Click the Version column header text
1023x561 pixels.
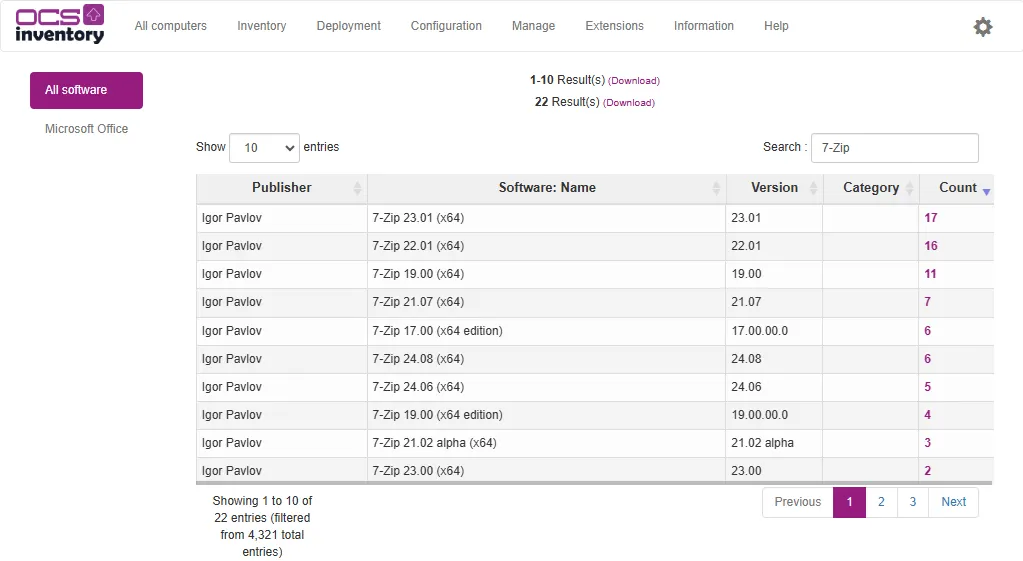[774, 188]
